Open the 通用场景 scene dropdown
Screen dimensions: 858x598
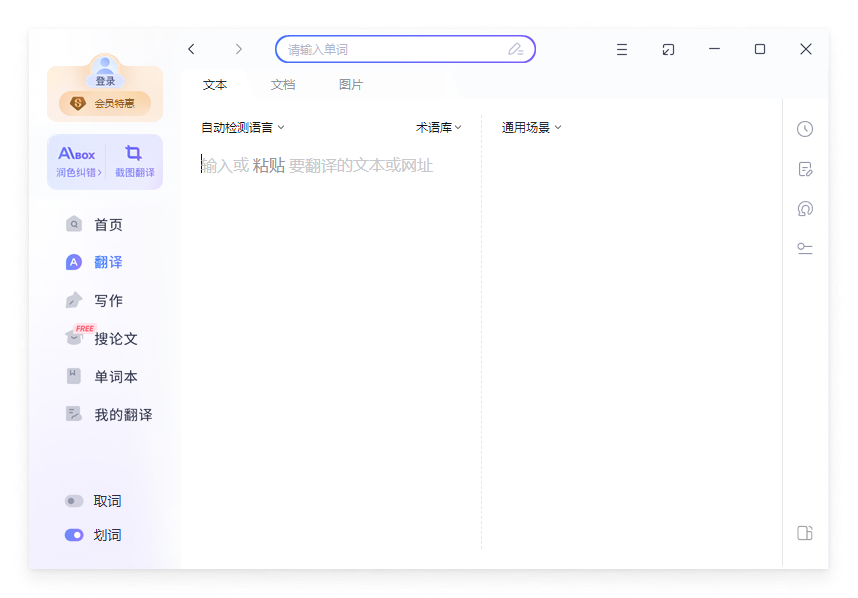coord(530,127)
